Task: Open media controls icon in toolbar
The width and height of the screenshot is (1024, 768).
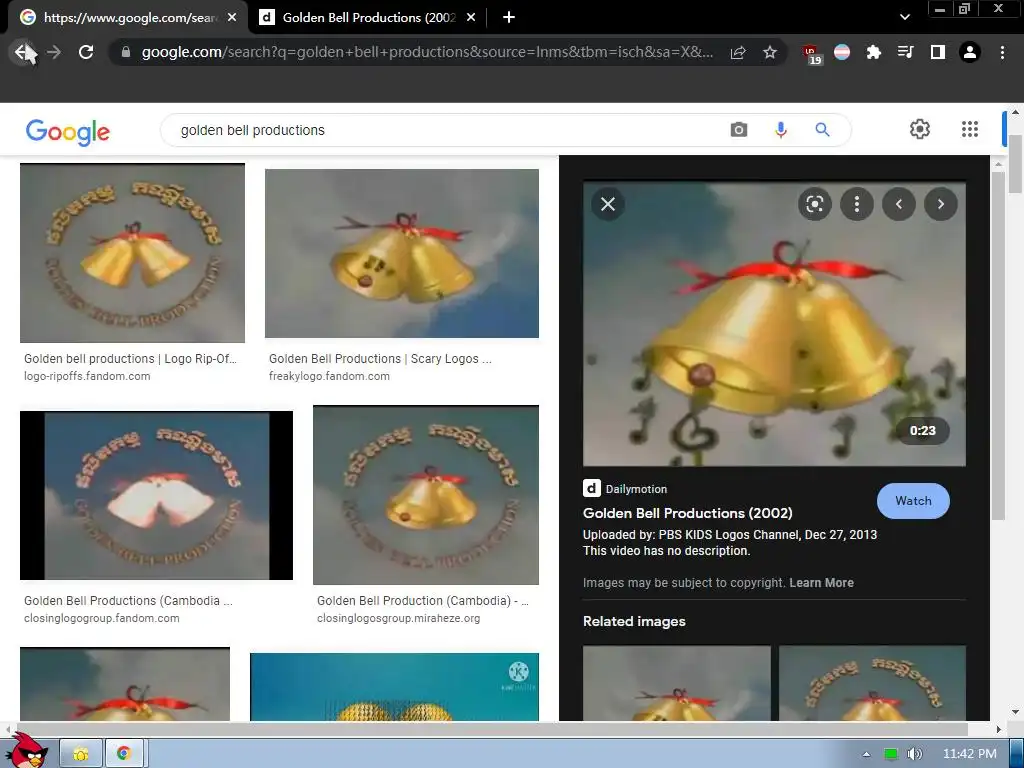Action: (x=905, y=52)
